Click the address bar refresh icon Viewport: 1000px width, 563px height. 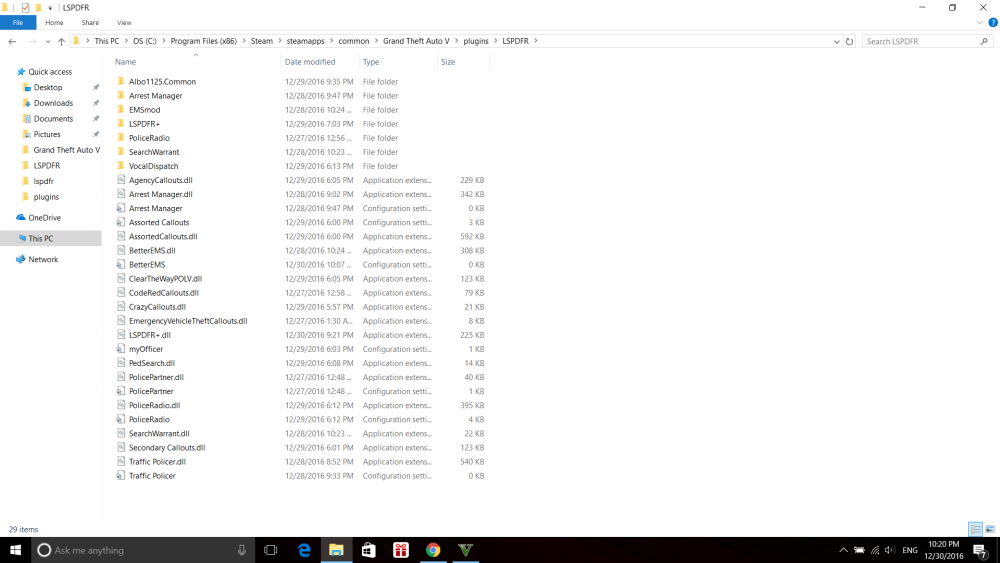pos(849,41)
